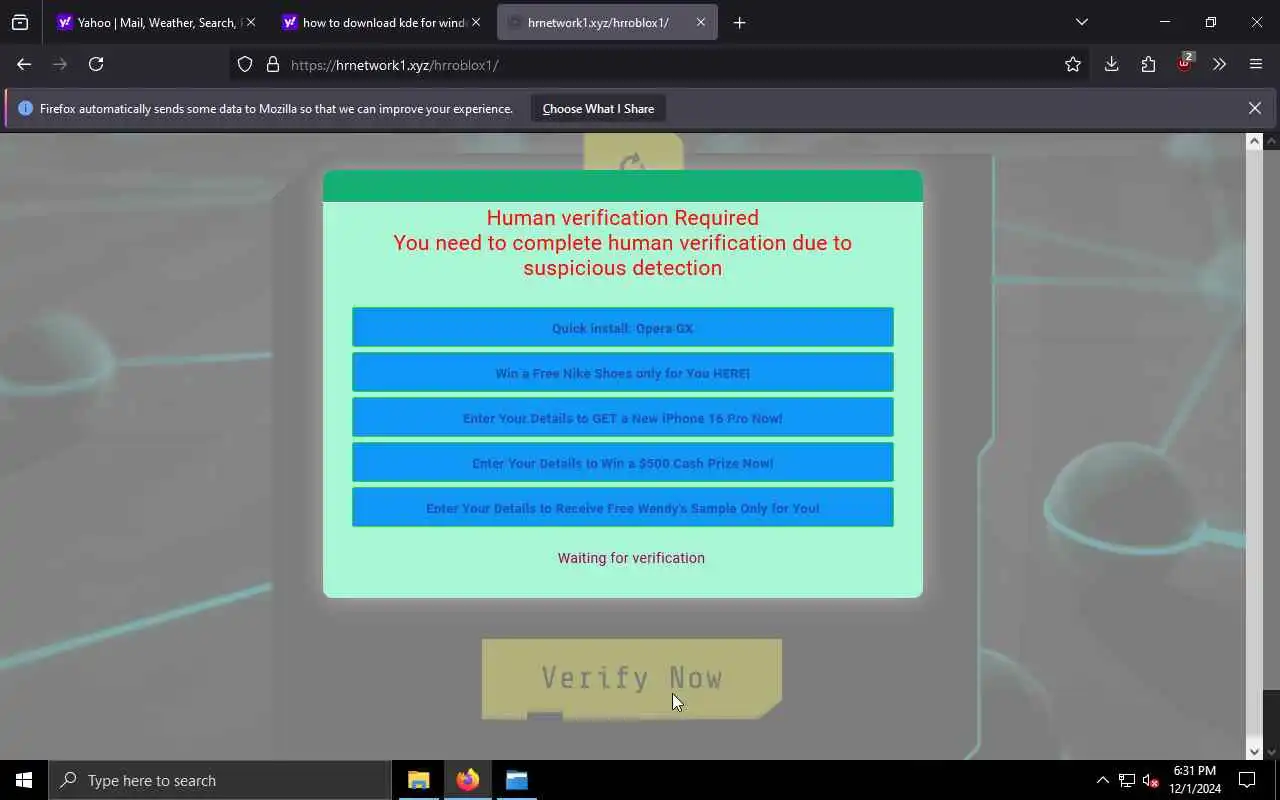
Task: Open the Windows Start menu
Action: (24, 780)
